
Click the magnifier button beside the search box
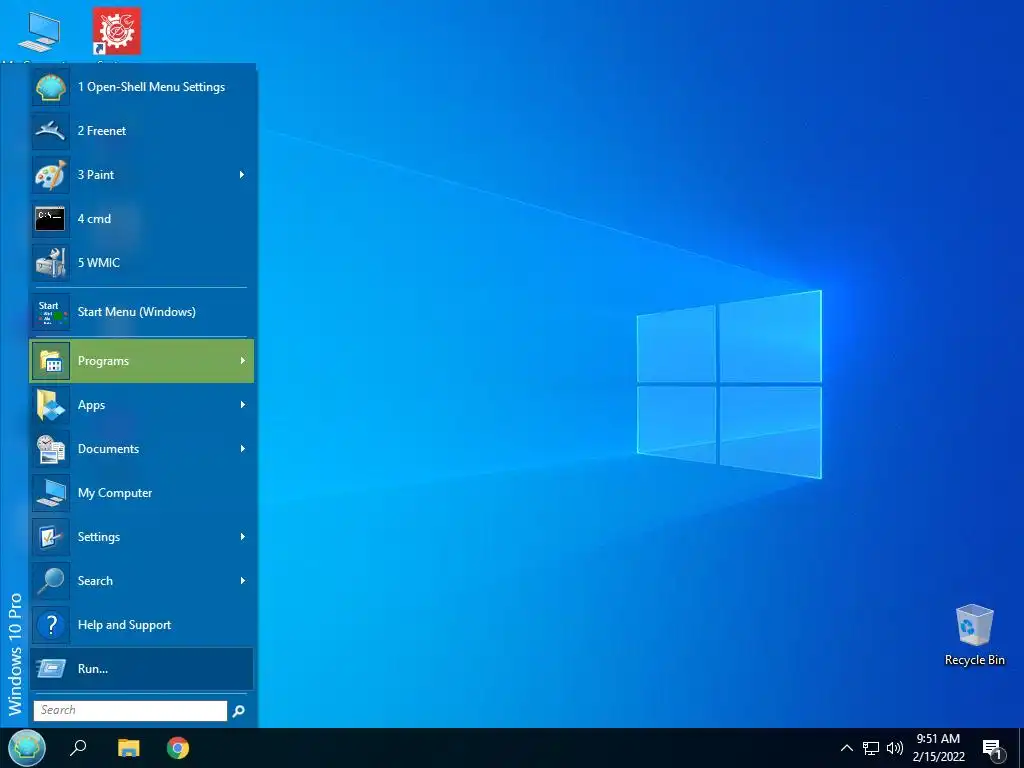239,711
